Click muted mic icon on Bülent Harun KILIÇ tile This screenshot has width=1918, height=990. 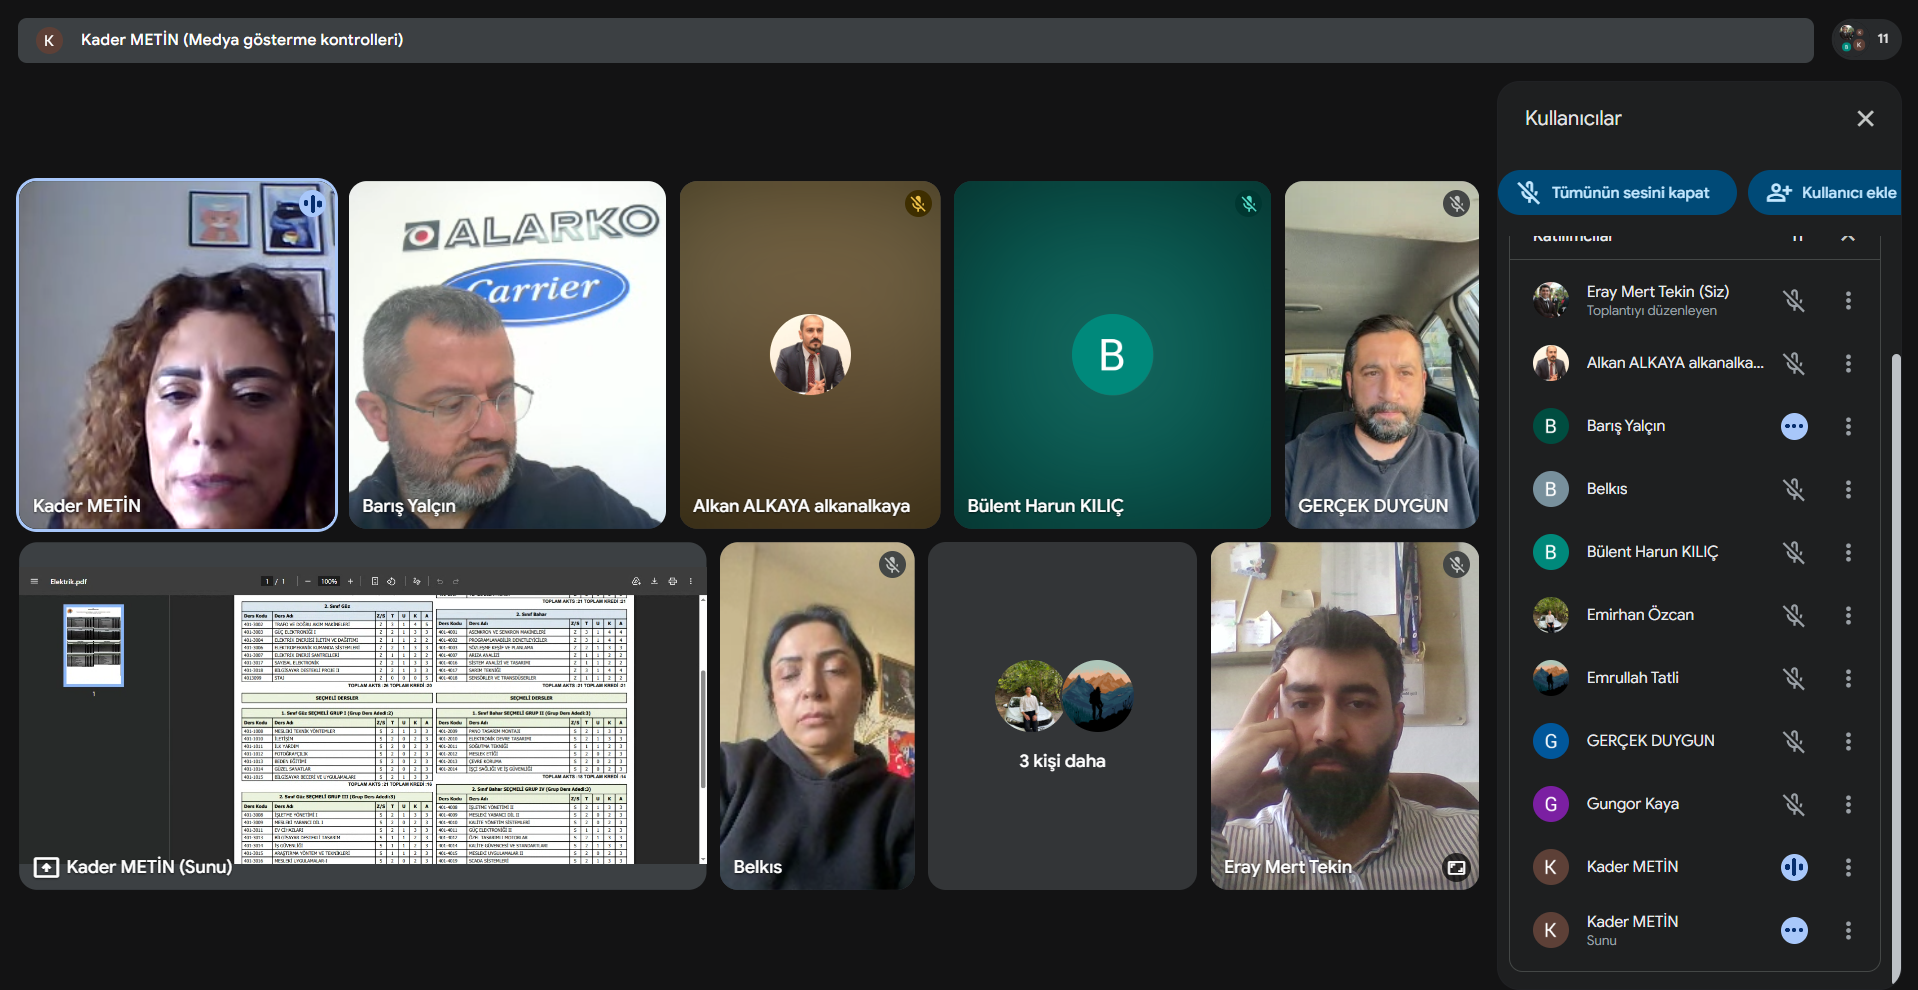coord(1248,204)
